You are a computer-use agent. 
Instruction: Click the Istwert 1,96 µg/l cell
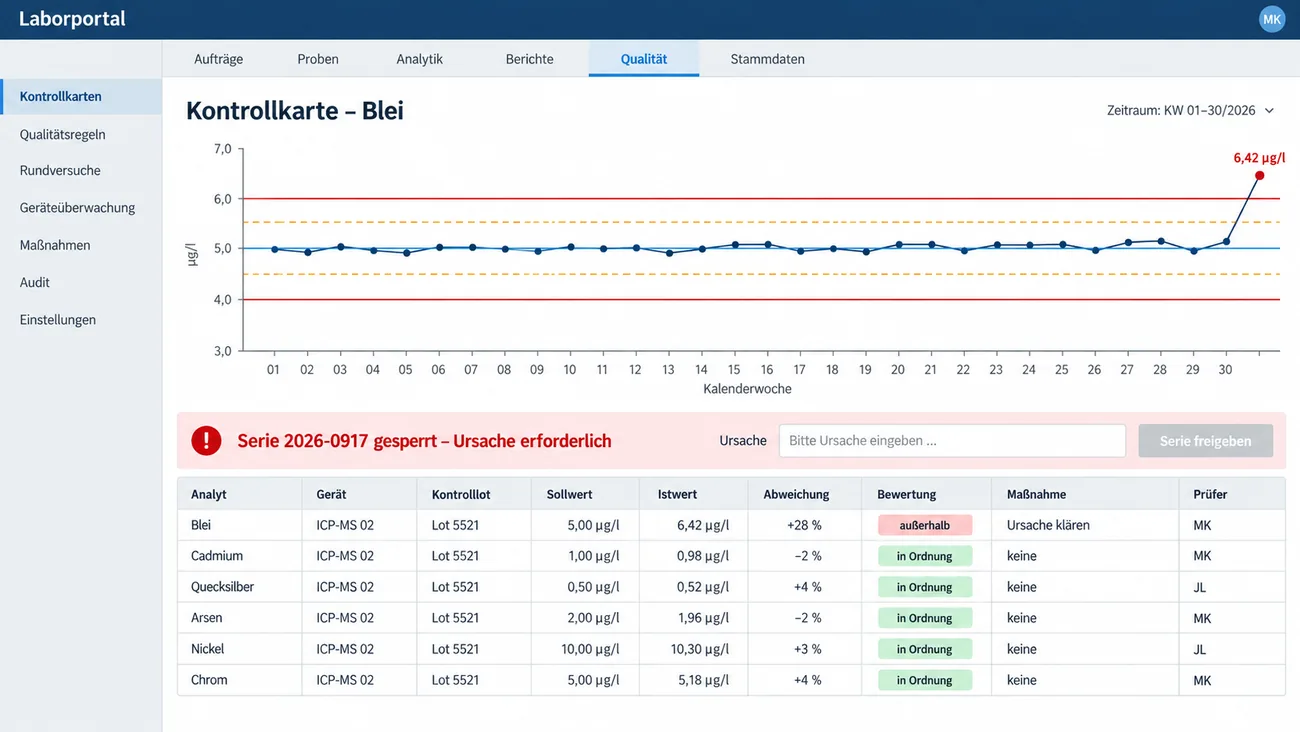pyautogui.click(x=694, y=618)
